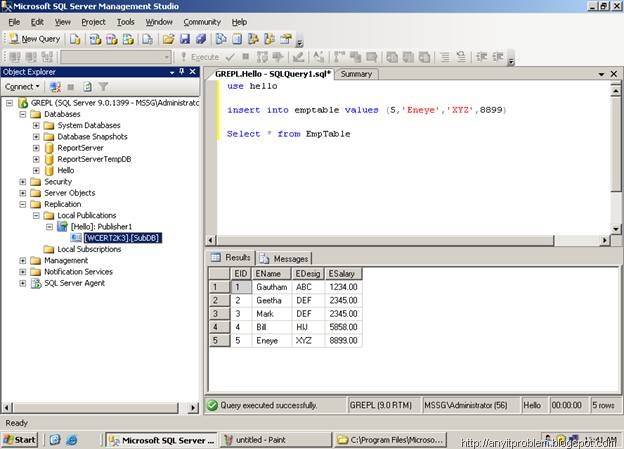The height and width of the screenshot is (449, 624).
Task: Click the Windows Start button
Action: (20, 440)
